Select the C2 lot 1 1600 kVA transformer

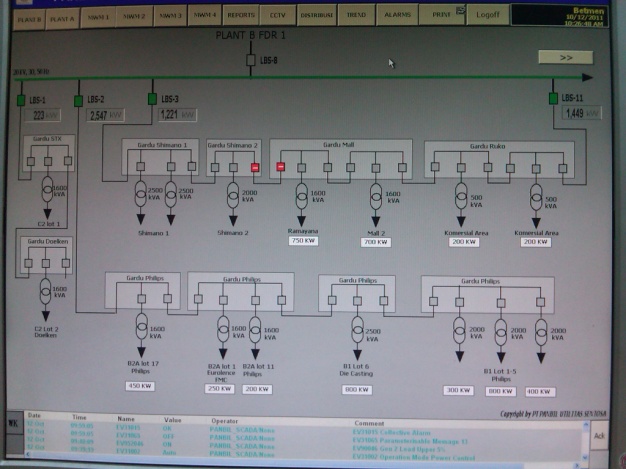[47, 190]
